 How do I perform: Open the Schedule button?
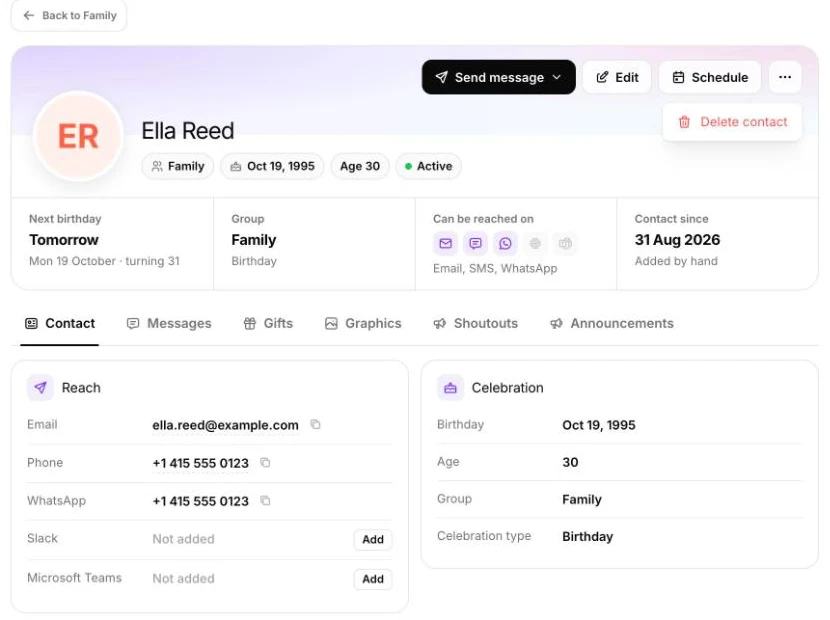coord(709,77)
